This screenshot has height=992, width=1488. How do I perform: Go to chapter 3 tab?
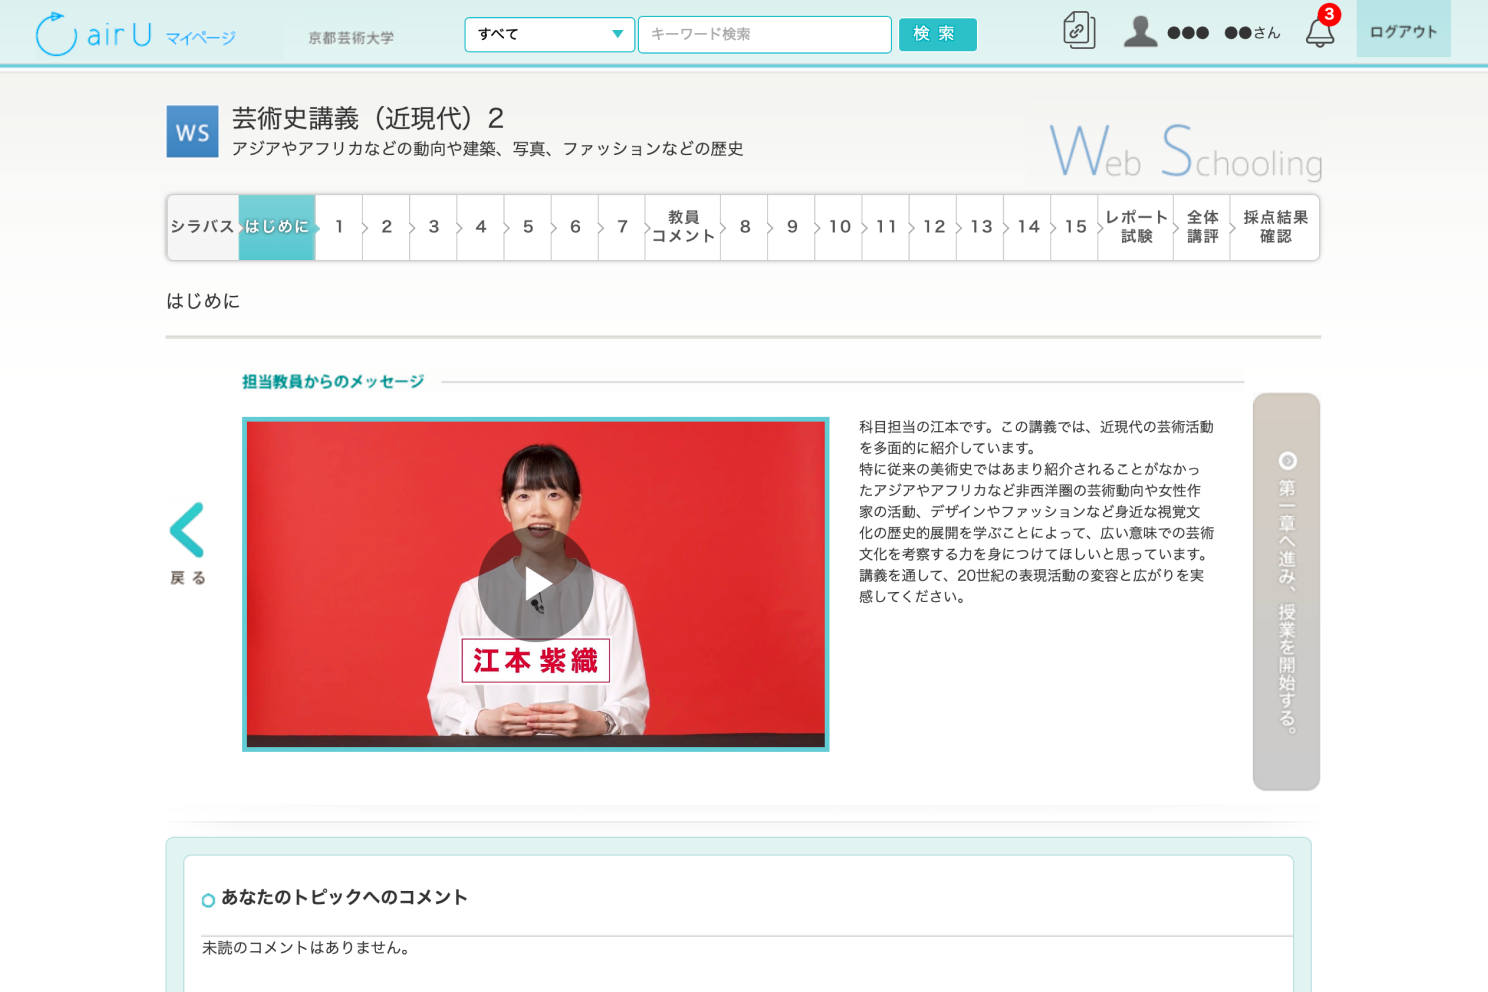click(x=433, y=227)
